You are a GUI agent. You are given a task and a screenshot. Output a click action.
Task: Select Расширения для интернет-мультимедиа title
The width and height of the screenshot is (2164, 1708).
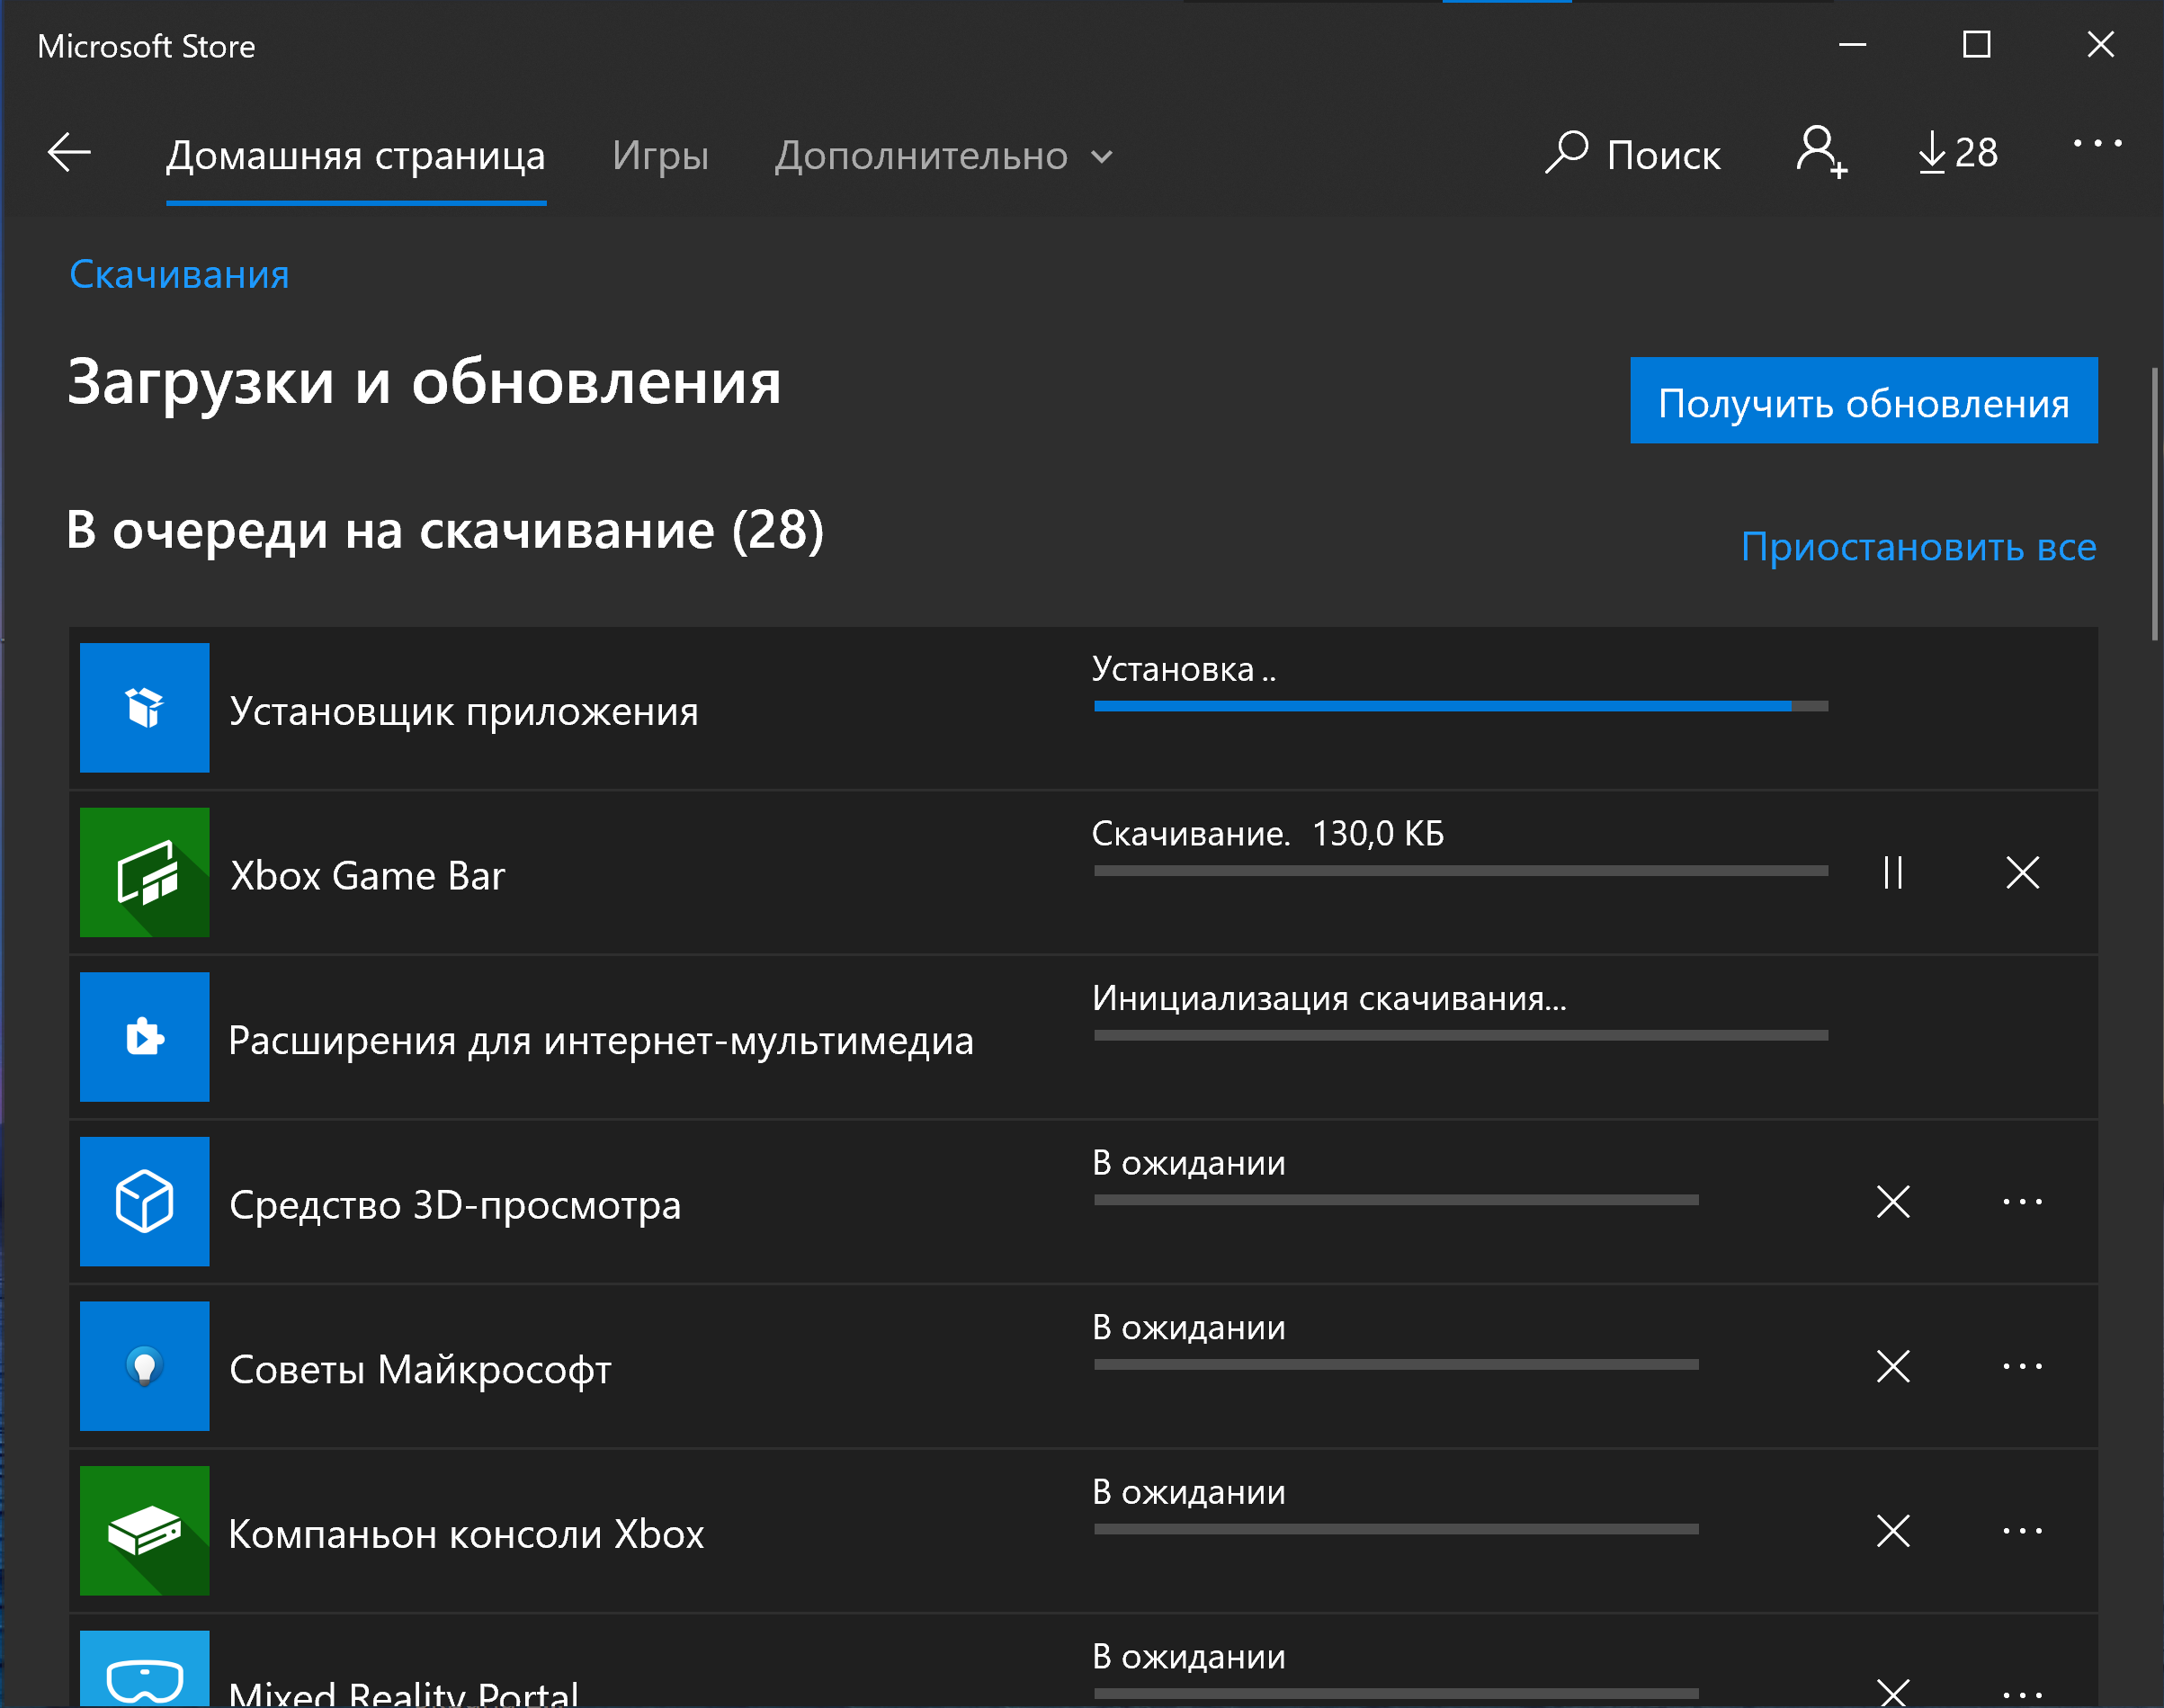click(x=601, y=1042)
